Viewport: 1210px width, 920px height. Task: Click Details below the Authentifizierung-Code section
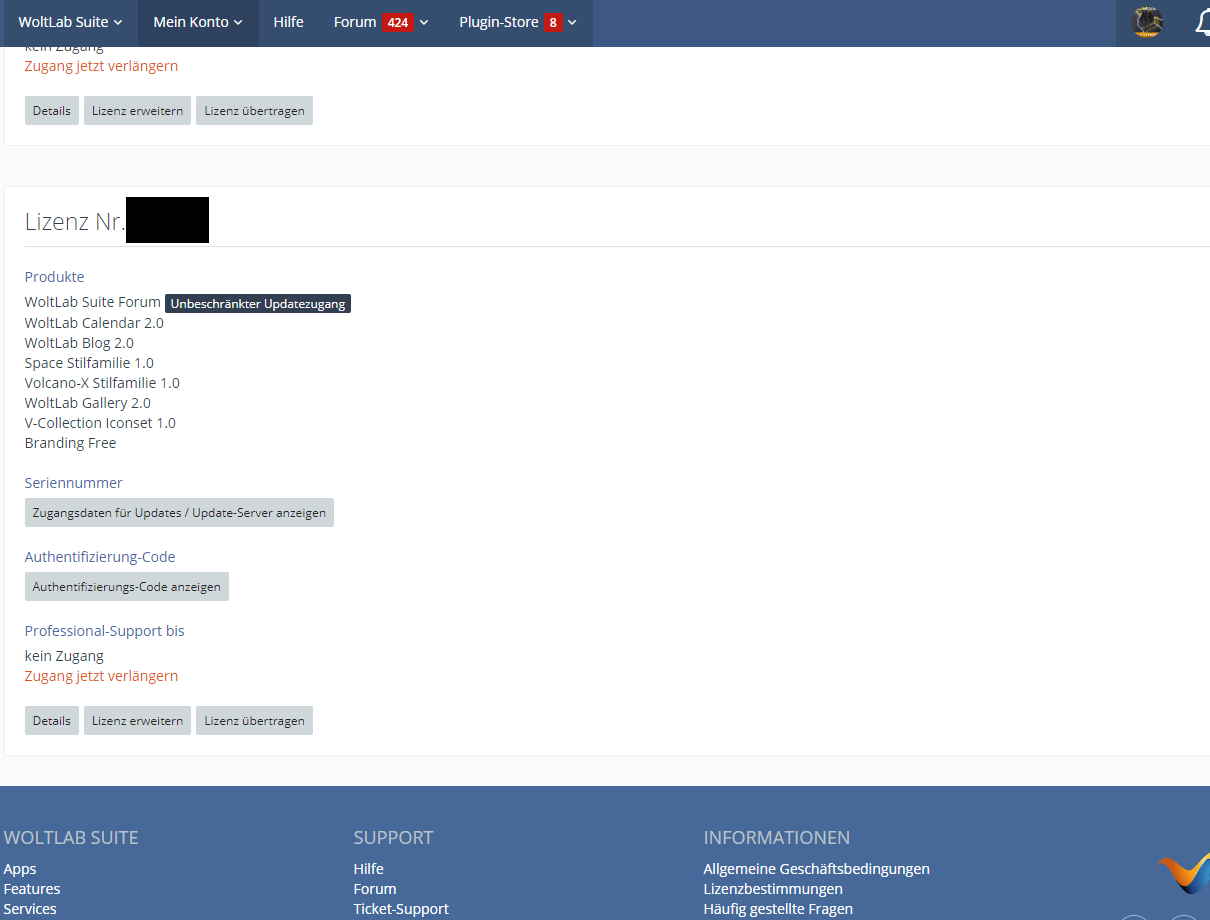click(x=51, y=721)
